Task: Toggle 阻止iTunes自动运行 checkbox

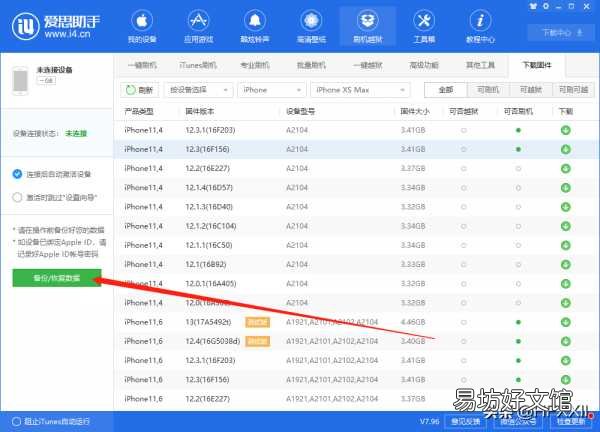Action: (x=16, y=421)
